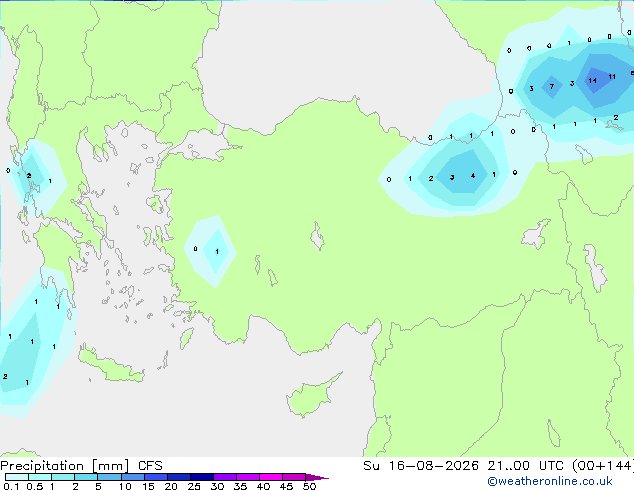Click the 1–2 mm legend color swatch
Screen dimensions: 634x490
tap(63, 477)
